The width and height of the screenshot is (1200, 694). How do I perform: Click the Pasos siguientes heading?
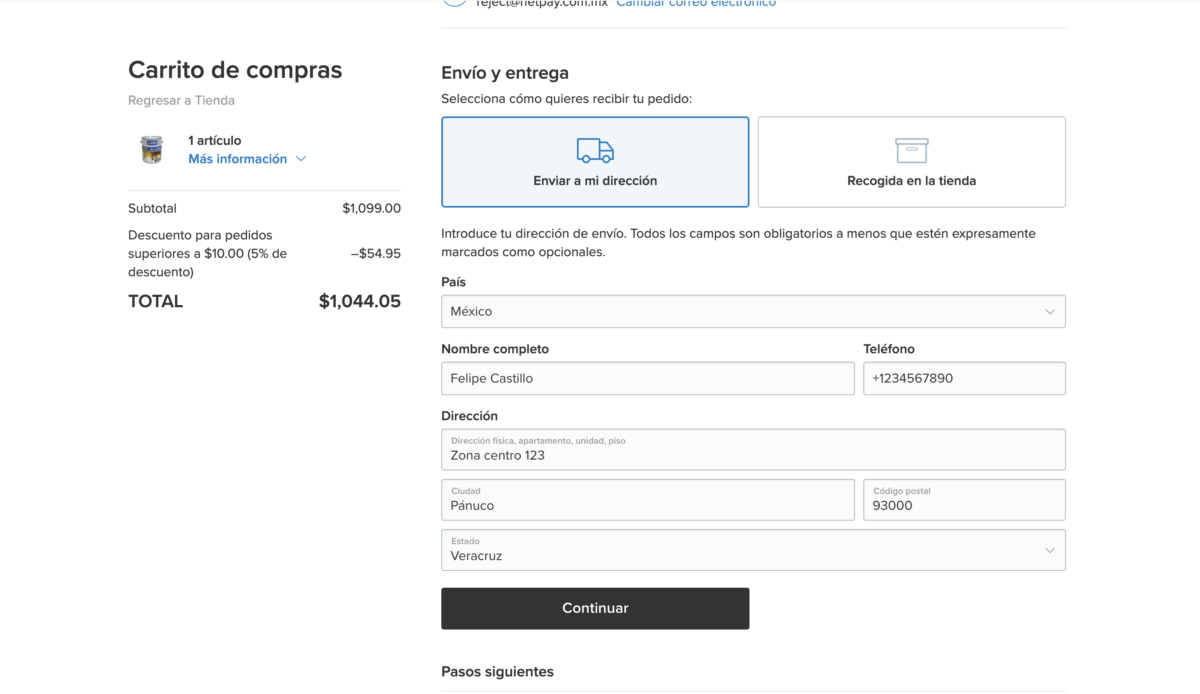click(x=497, y=671)
